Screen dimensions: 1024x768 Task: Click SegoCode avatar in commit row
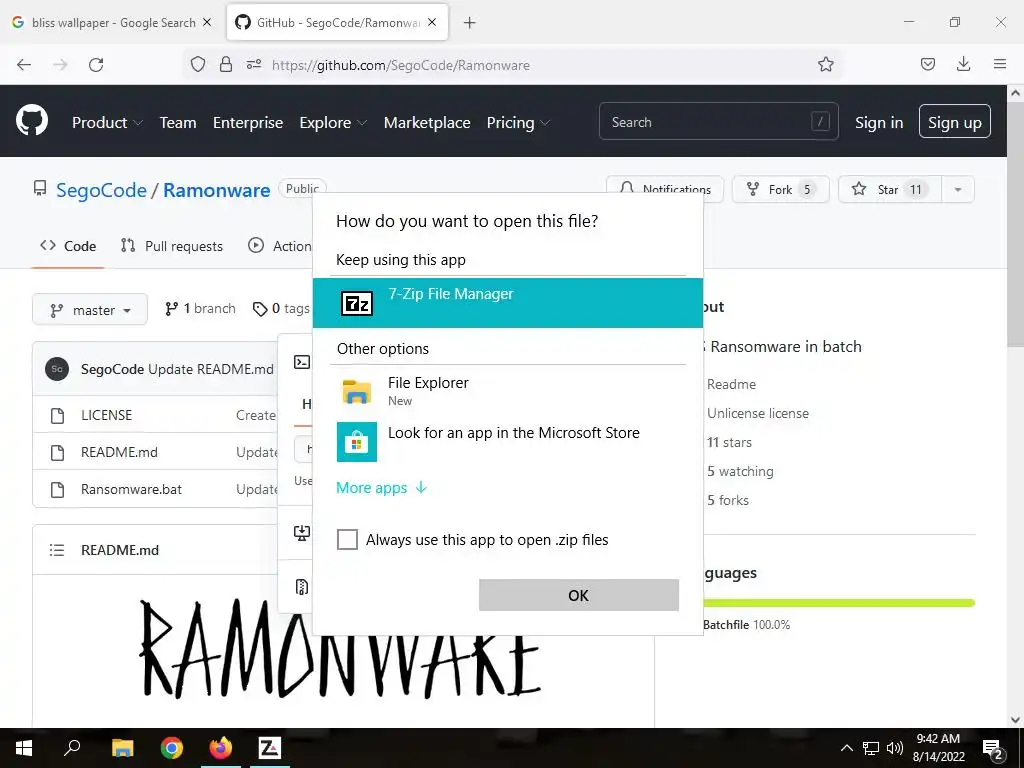(x=57, y=369)
